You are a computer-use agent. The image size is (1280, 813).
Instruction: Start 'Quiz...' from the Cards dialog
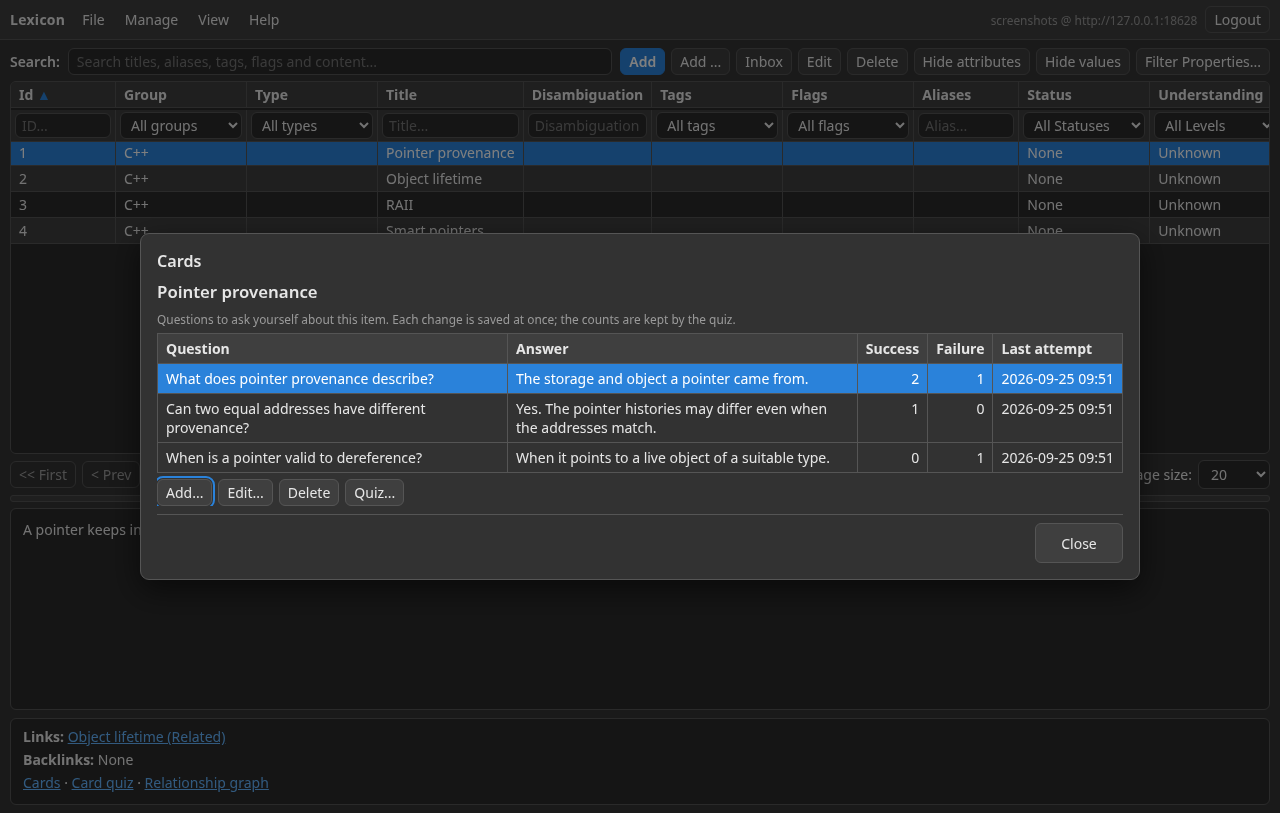coord(375,493)
